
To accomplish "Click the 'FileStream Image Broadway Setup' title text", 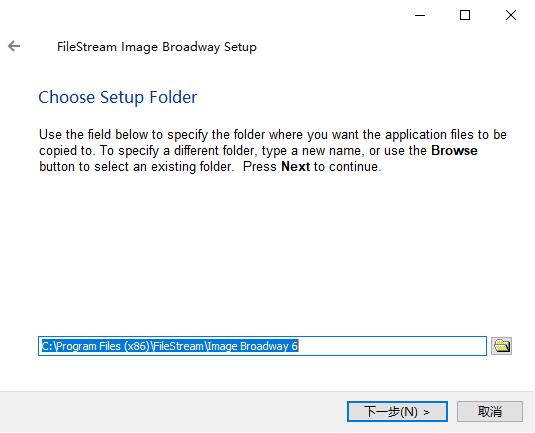I will click(157, 47).
